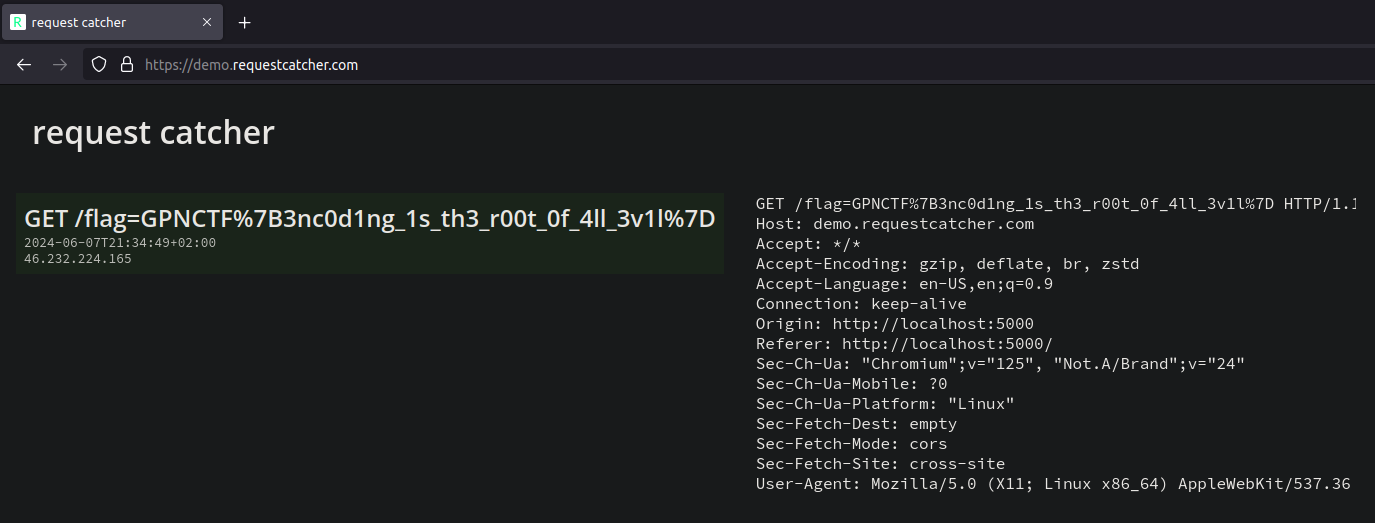Click the Sec-Fetch-Mode: cors line
This screenshot has height=523, width=1375.
click(851, 444)
